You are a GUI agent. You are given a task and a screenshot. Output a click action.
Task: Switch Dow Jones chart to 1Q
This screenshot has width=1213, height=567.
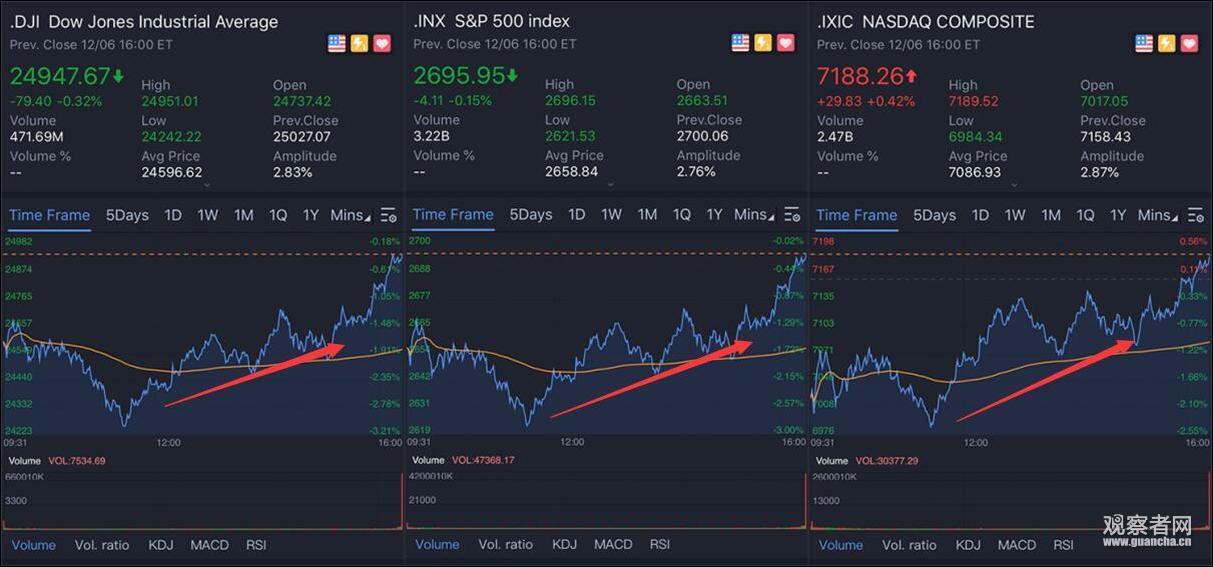pyautogui.click(x=278, y=215)
